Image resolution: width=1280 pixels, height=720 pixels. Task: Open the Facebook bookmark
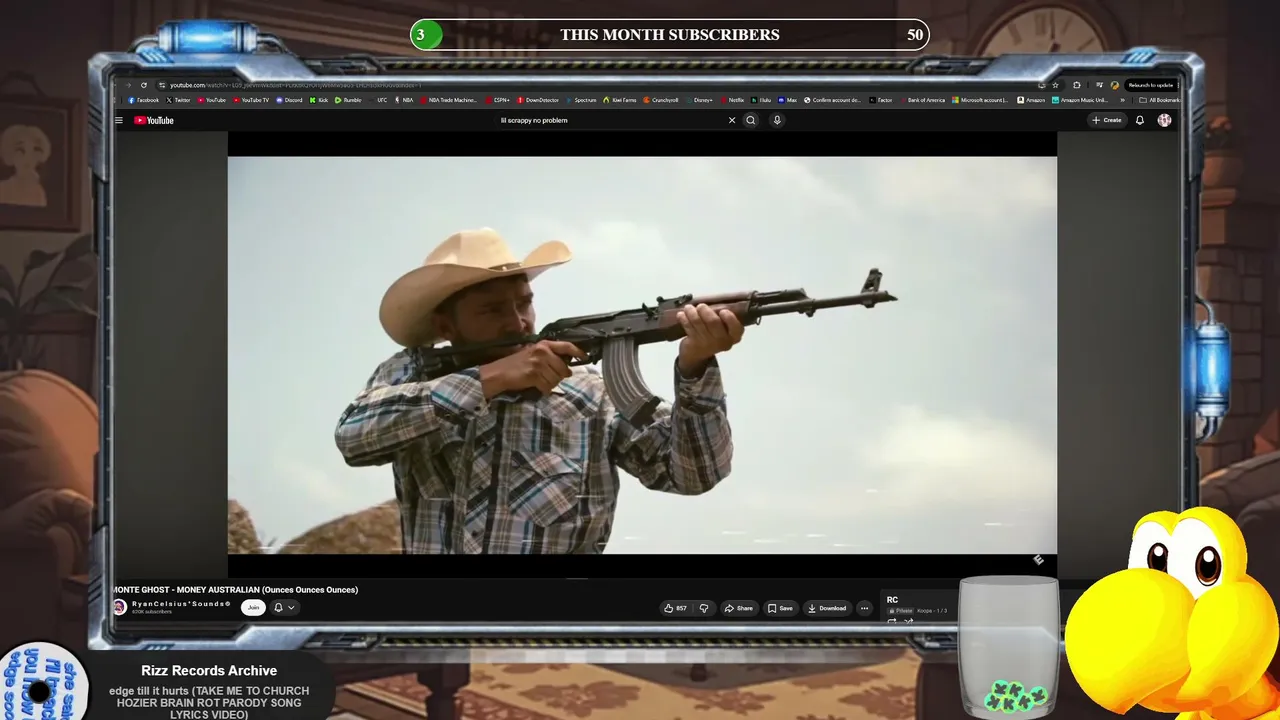click(144, 100)
